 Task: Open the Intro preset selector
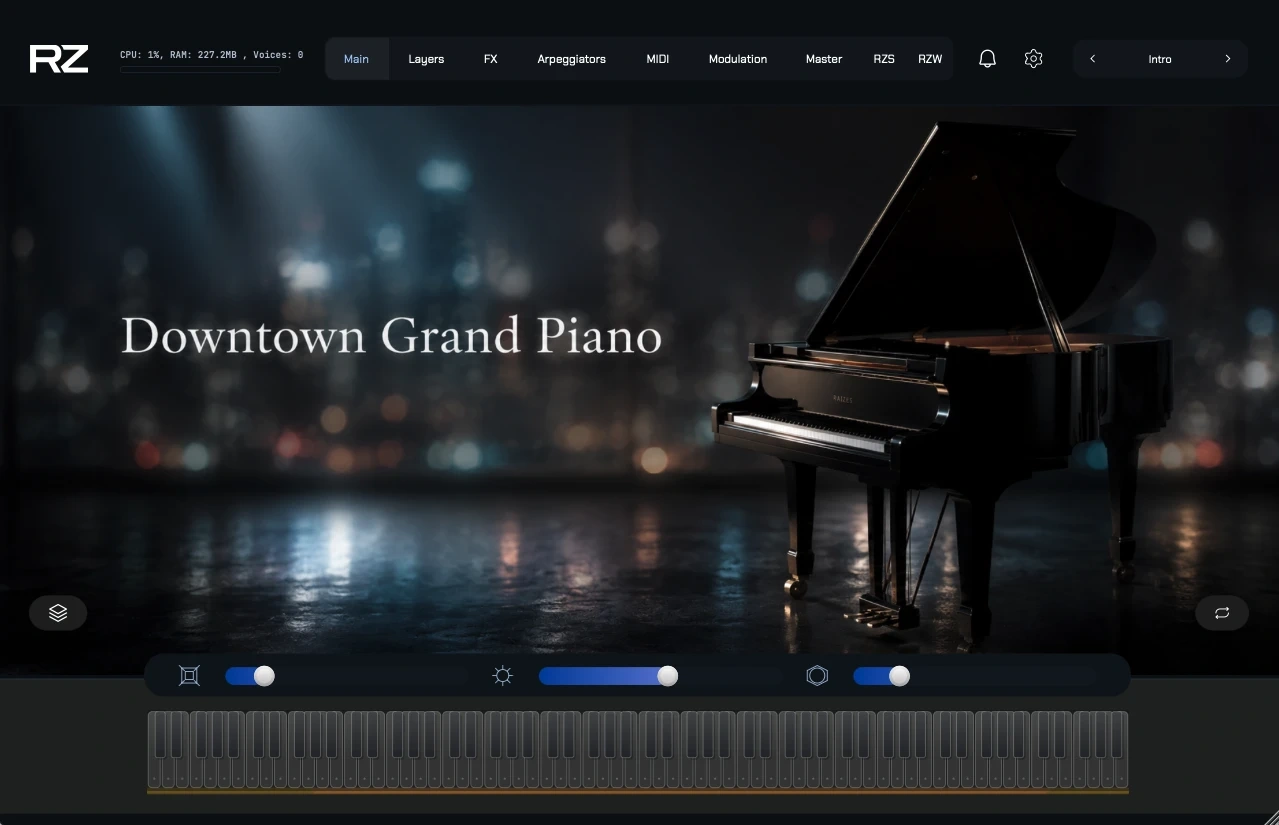1160,59
